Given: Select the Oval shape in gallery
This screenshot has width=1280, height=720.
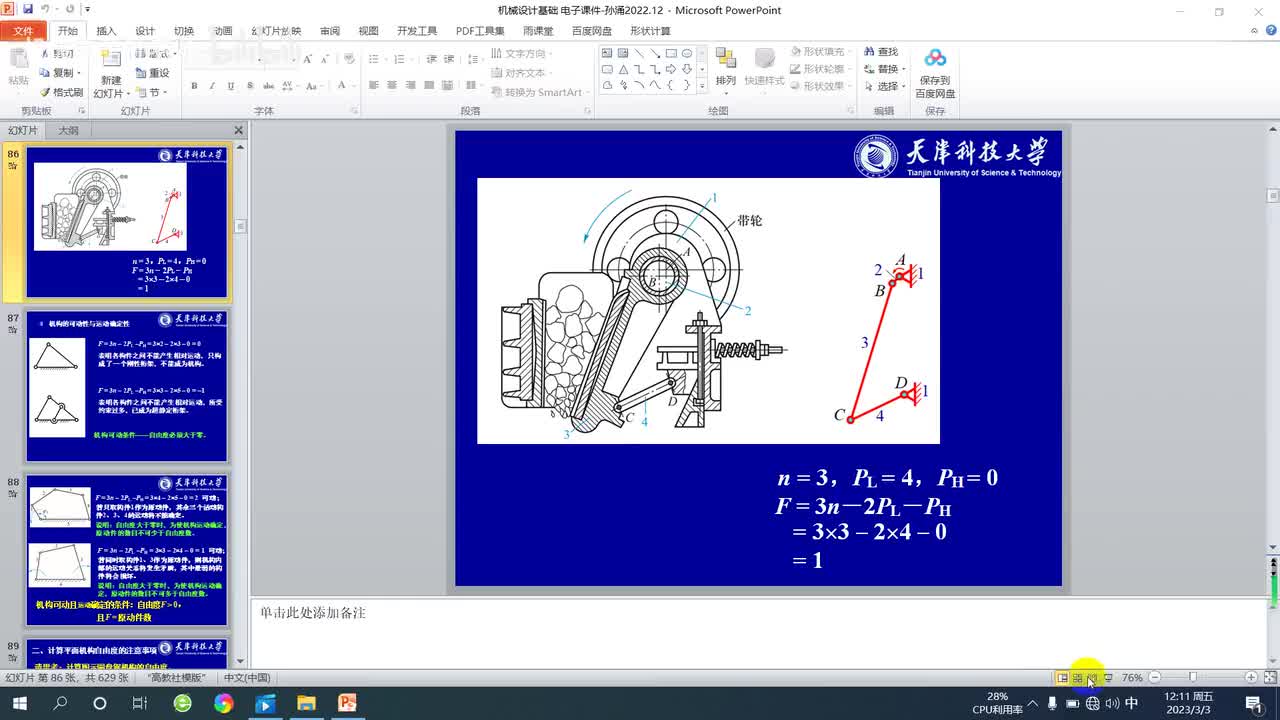Looking at the screenshot, I should click(687, 54).
